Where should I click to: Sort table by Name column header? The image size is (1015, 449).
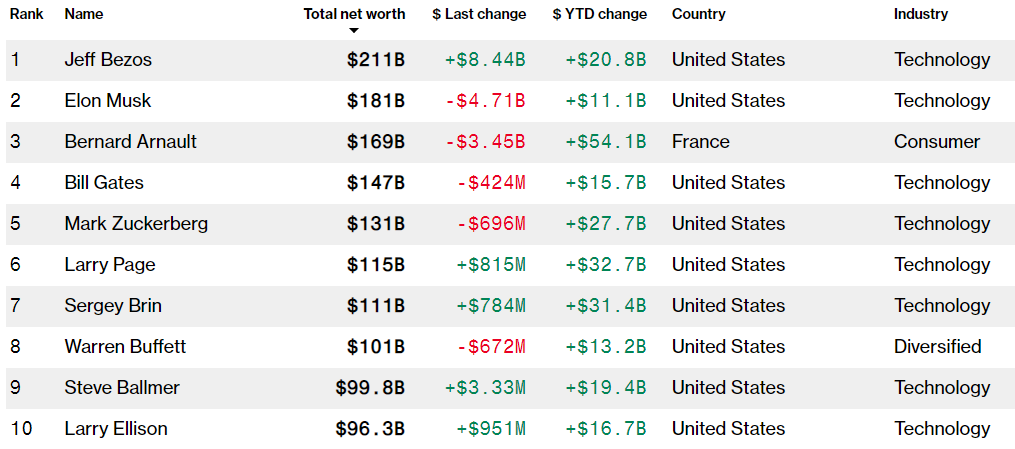[x=84, y=14]
